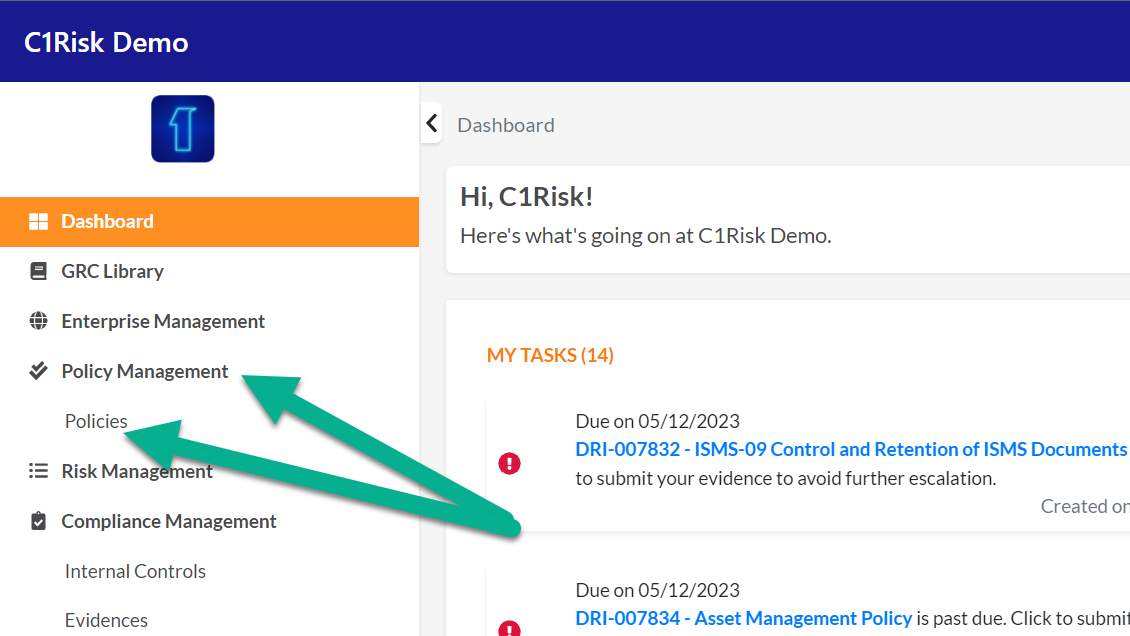
Task: Collapse the sidebar with the chevron
Action: pyautogui.click(x=432, y=123)
